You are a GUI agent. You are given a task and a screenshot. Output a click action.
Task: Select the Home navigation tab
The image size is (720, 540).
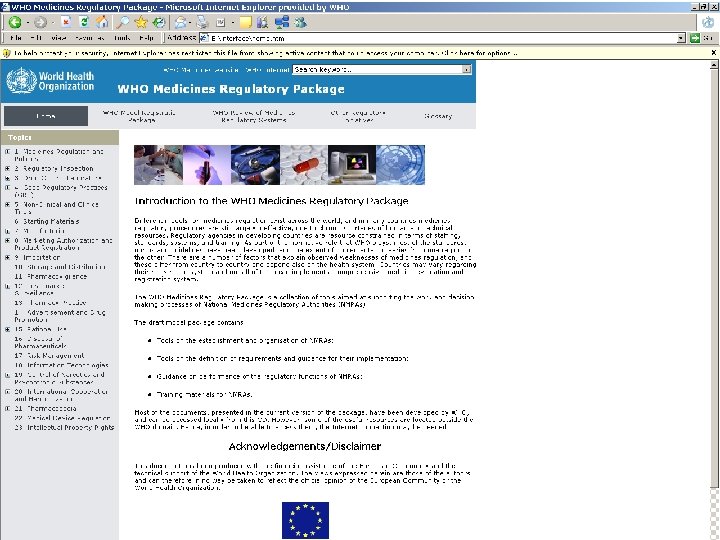[x=46, y=116]
